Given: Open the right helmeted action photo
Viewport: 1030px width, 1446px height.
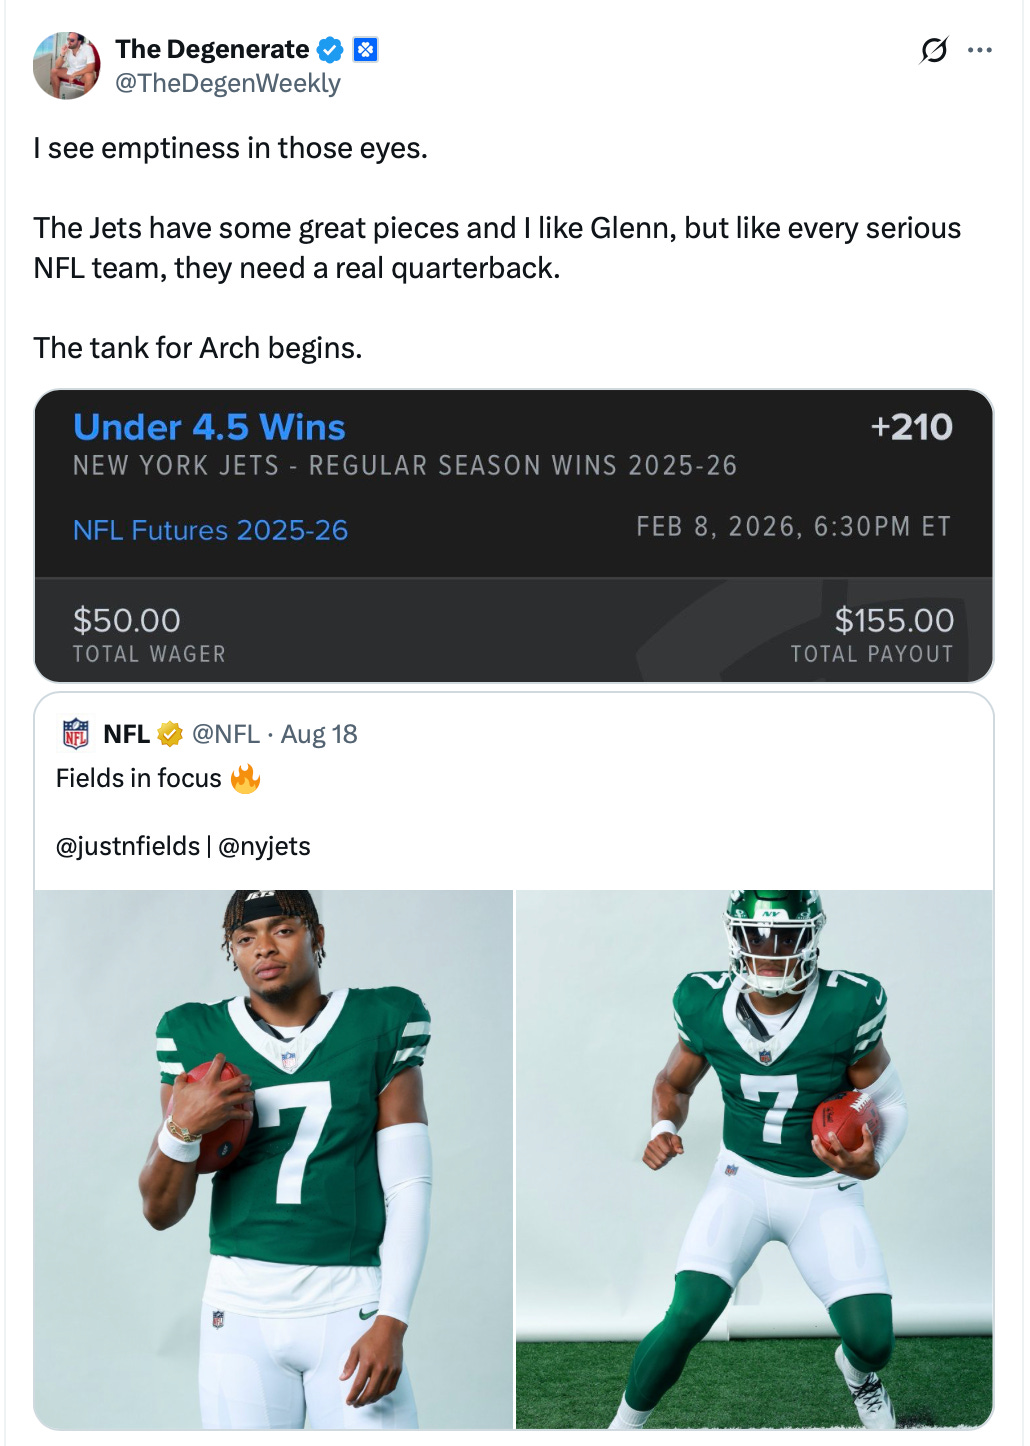Looking at the screenshot, I should tap(755, 1159).
